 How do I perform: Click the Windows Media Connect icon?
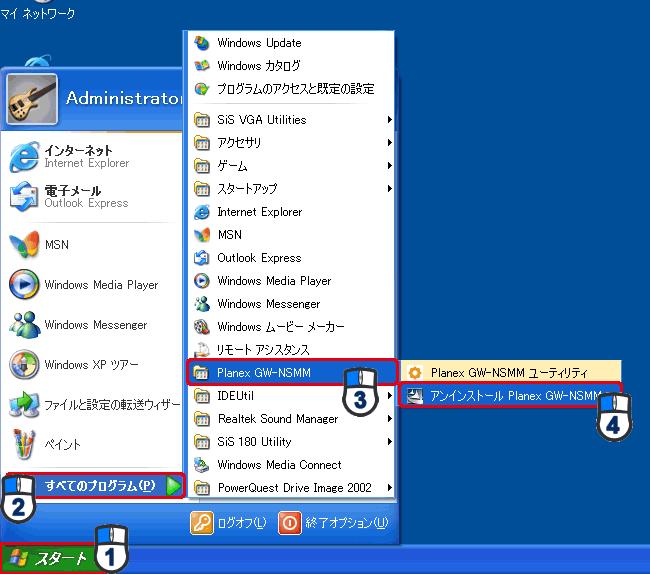coord(202,465)
